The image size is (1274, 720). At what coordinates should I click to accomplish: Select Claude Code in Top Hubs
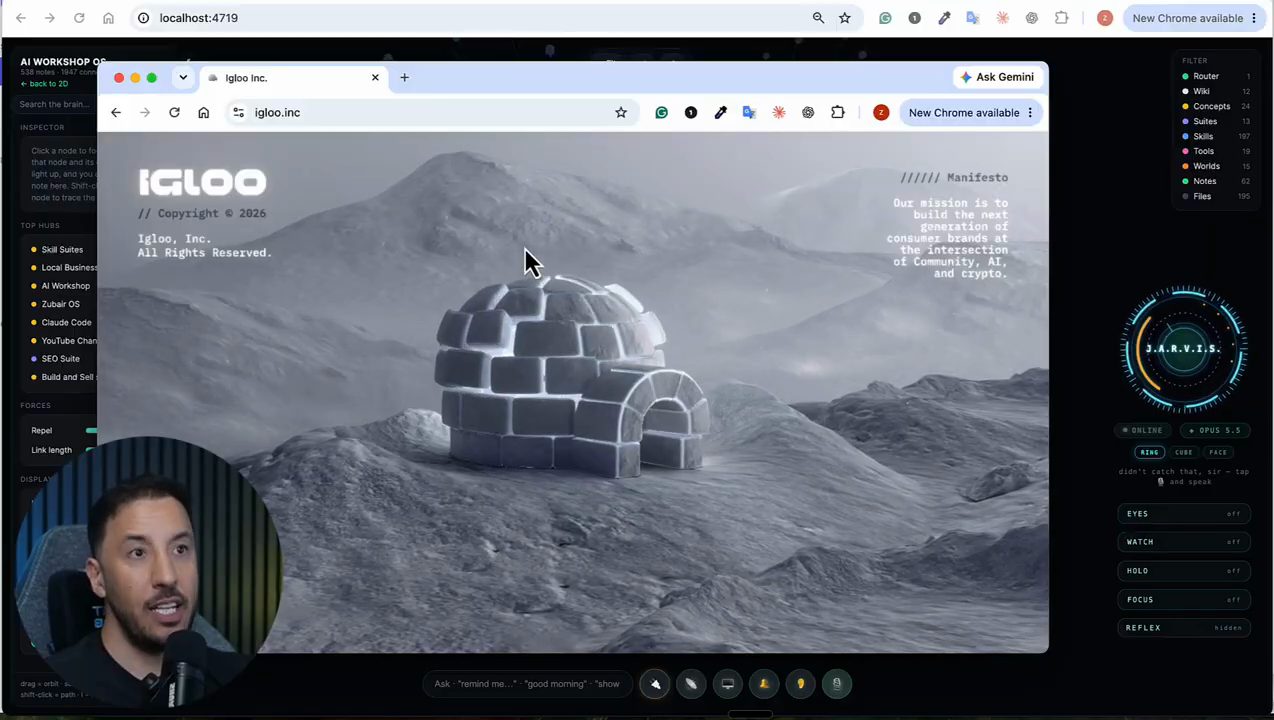[x=66, y=323]
